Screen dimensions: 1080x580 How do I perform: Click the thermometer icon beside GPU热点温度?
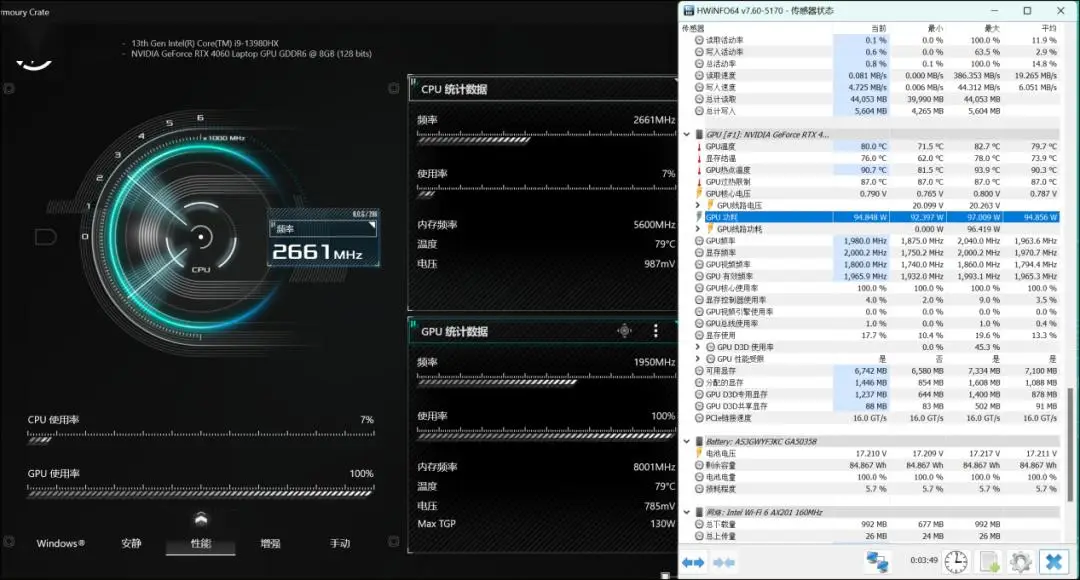coord(699,170)
